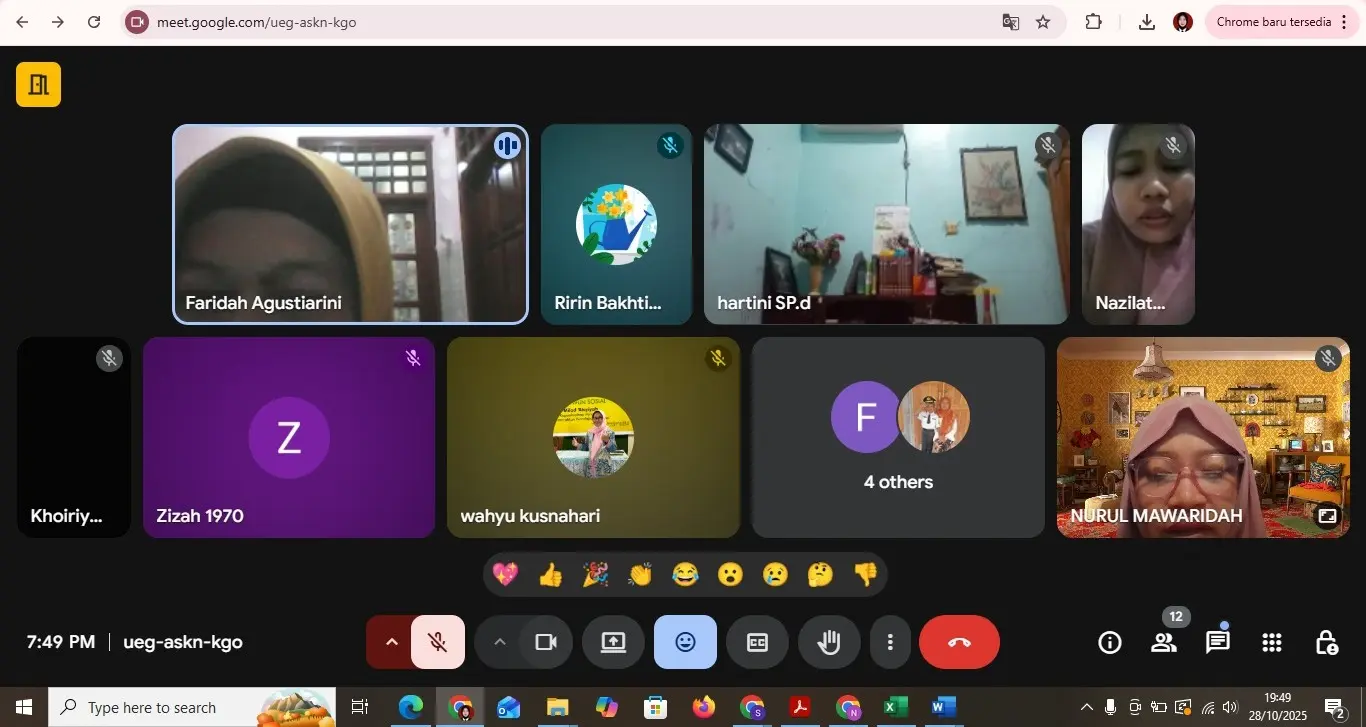Image resolution: width=1366 pixels, height=727 pixels.
Task: Send the clapping hands reaction
Action: click(x=640, y=575)
